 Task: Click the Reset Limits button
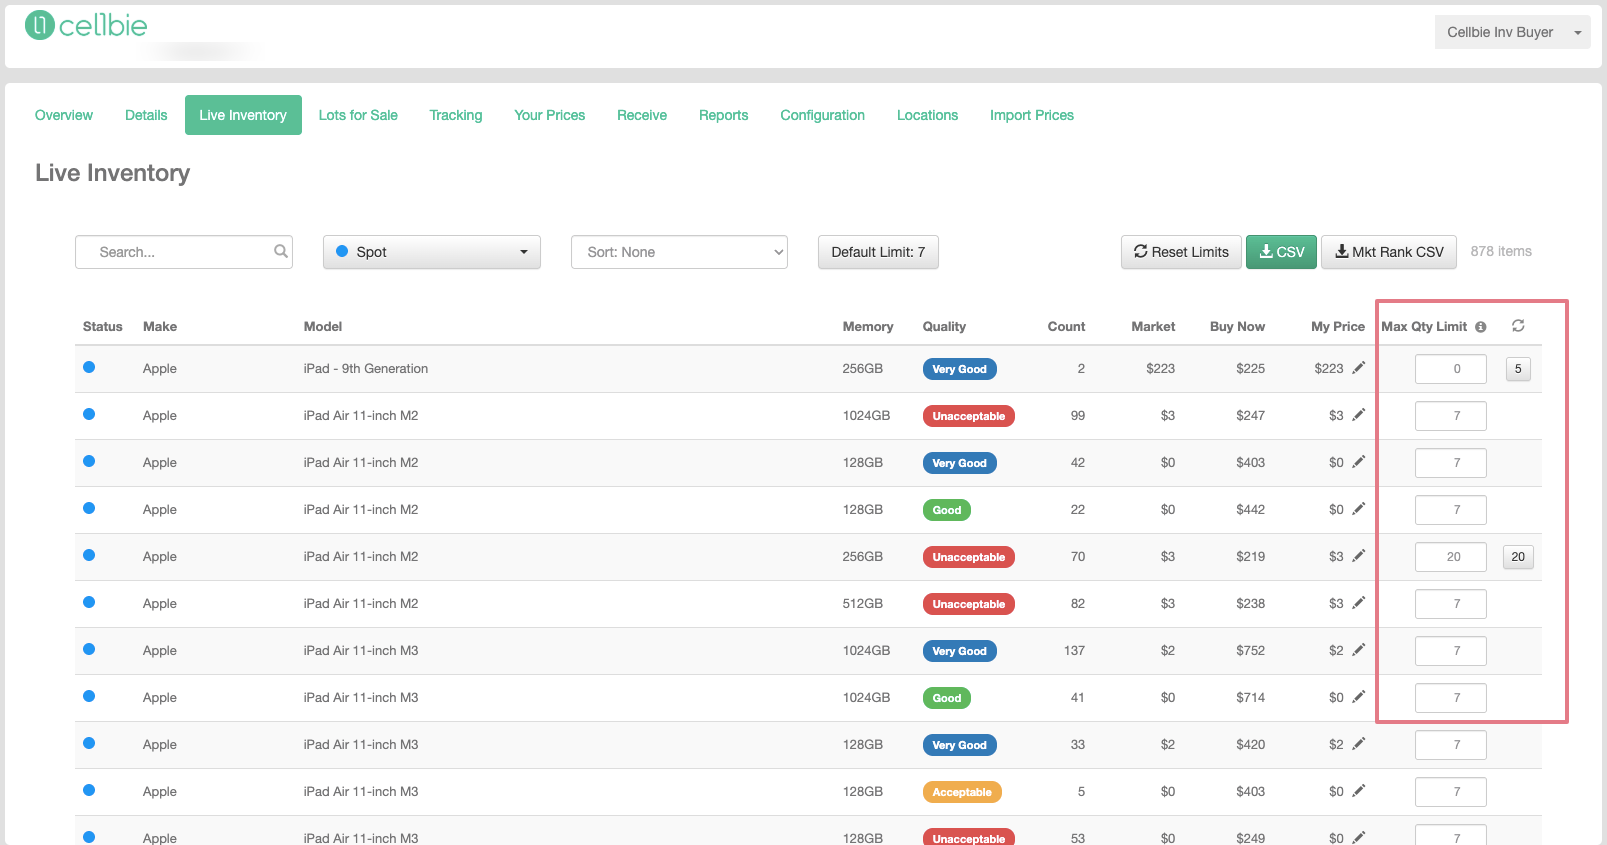coord(1181,252)
